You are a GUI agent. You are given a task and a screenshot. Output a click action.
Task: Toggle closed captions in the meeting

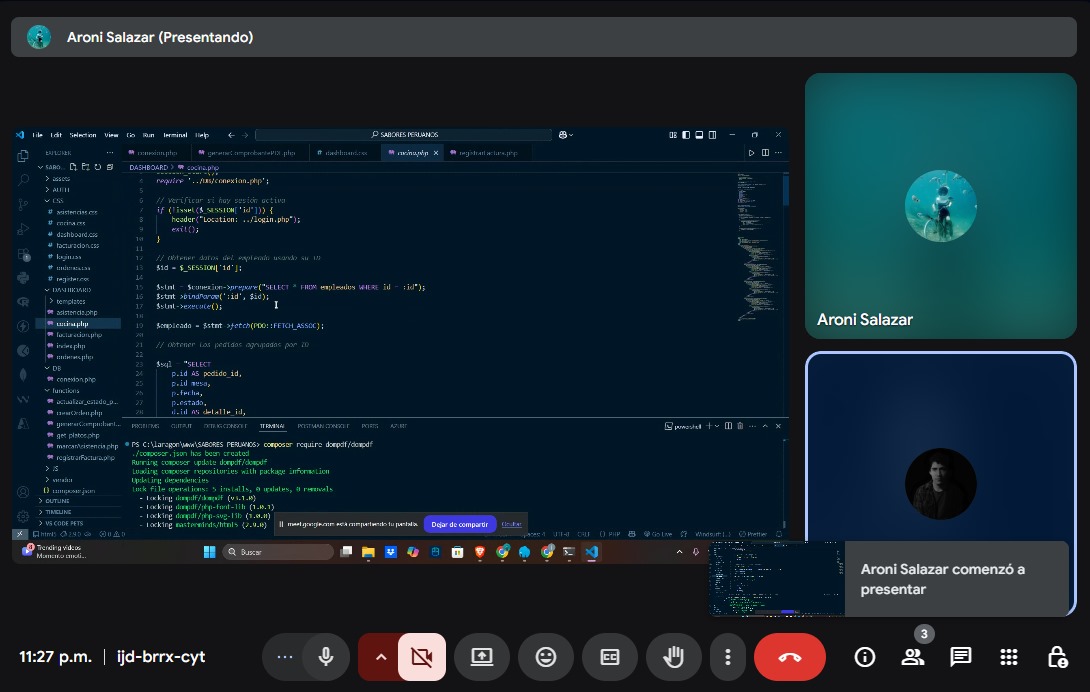click(609, 657)
